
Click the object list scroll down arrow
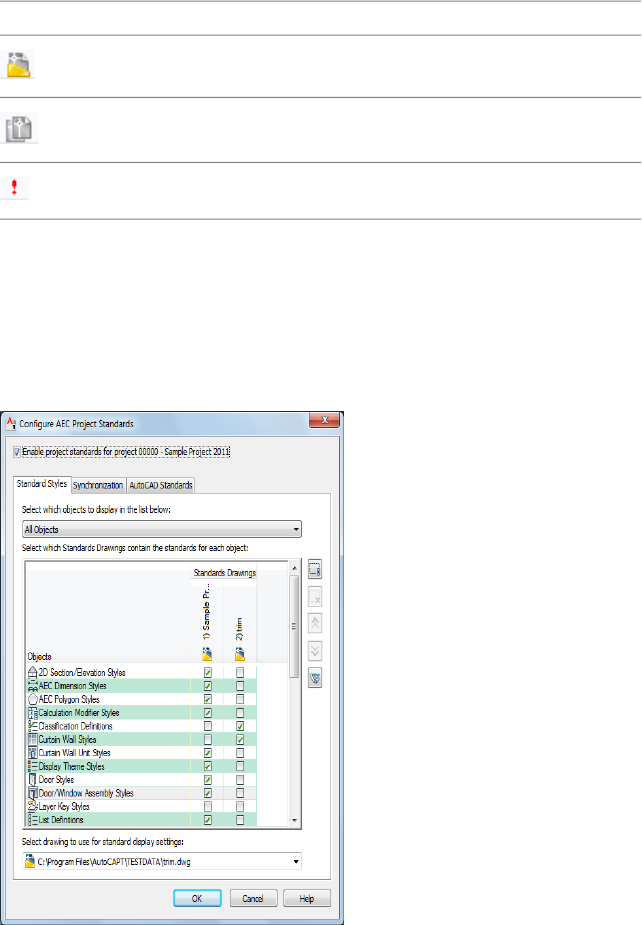pyautogui.click(x=295, y=821)
